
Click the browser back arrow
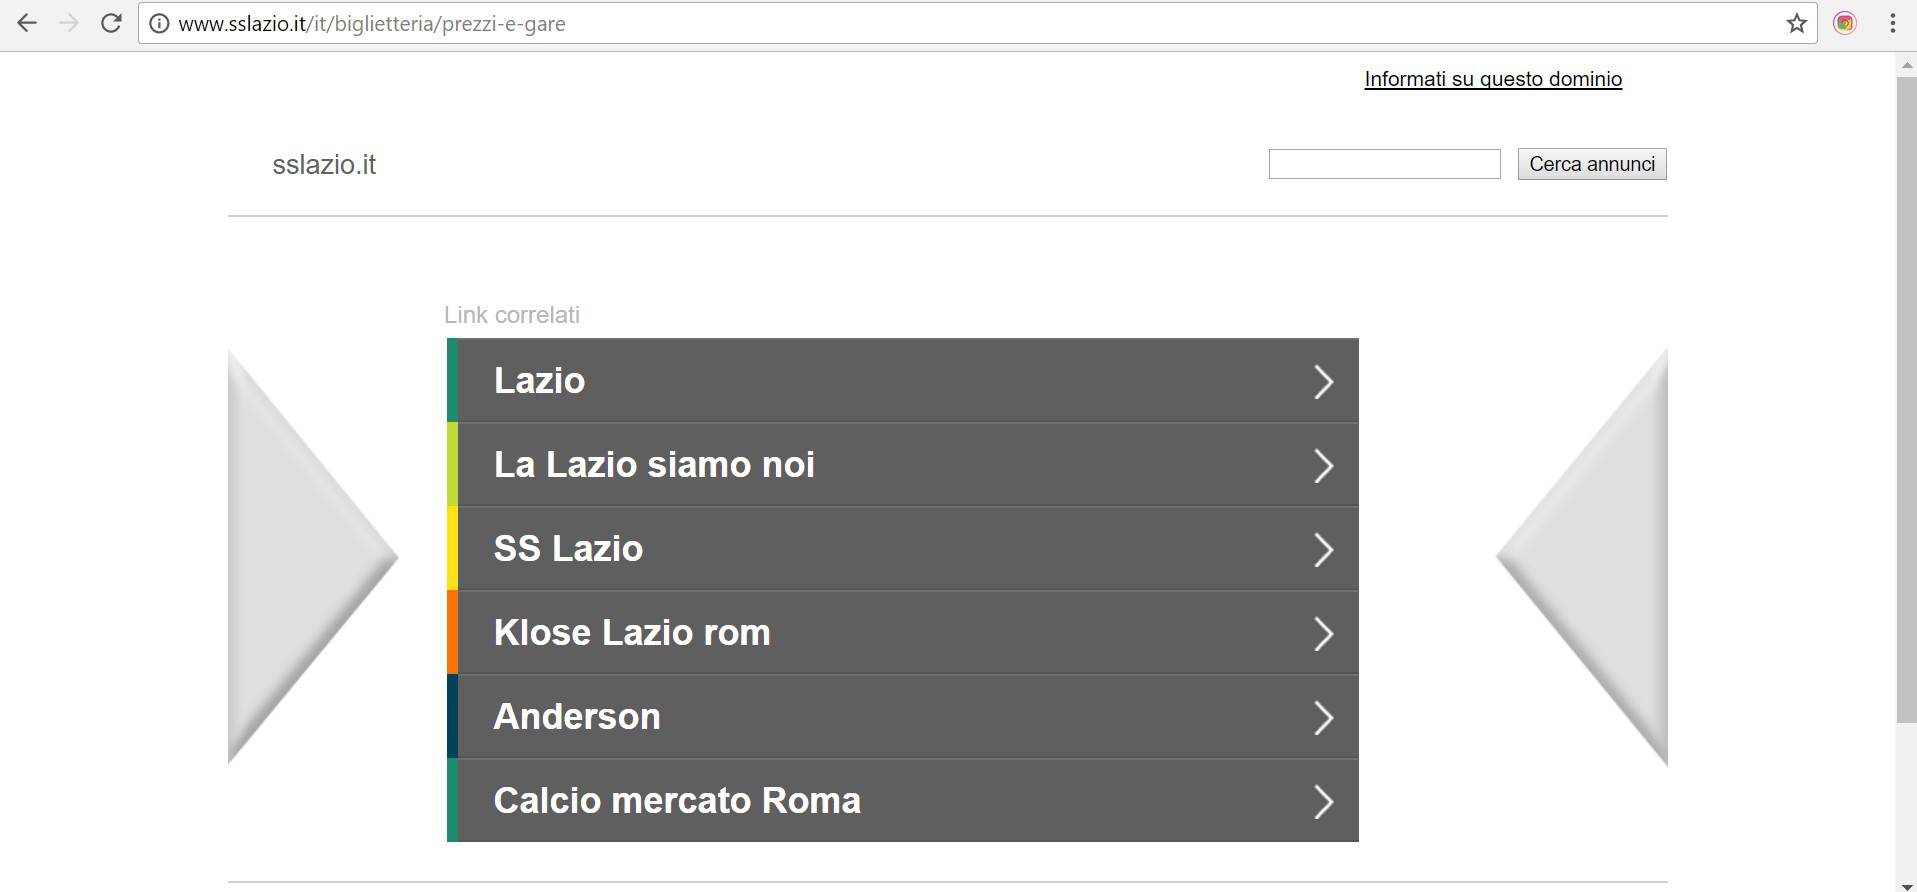(27, 23)
